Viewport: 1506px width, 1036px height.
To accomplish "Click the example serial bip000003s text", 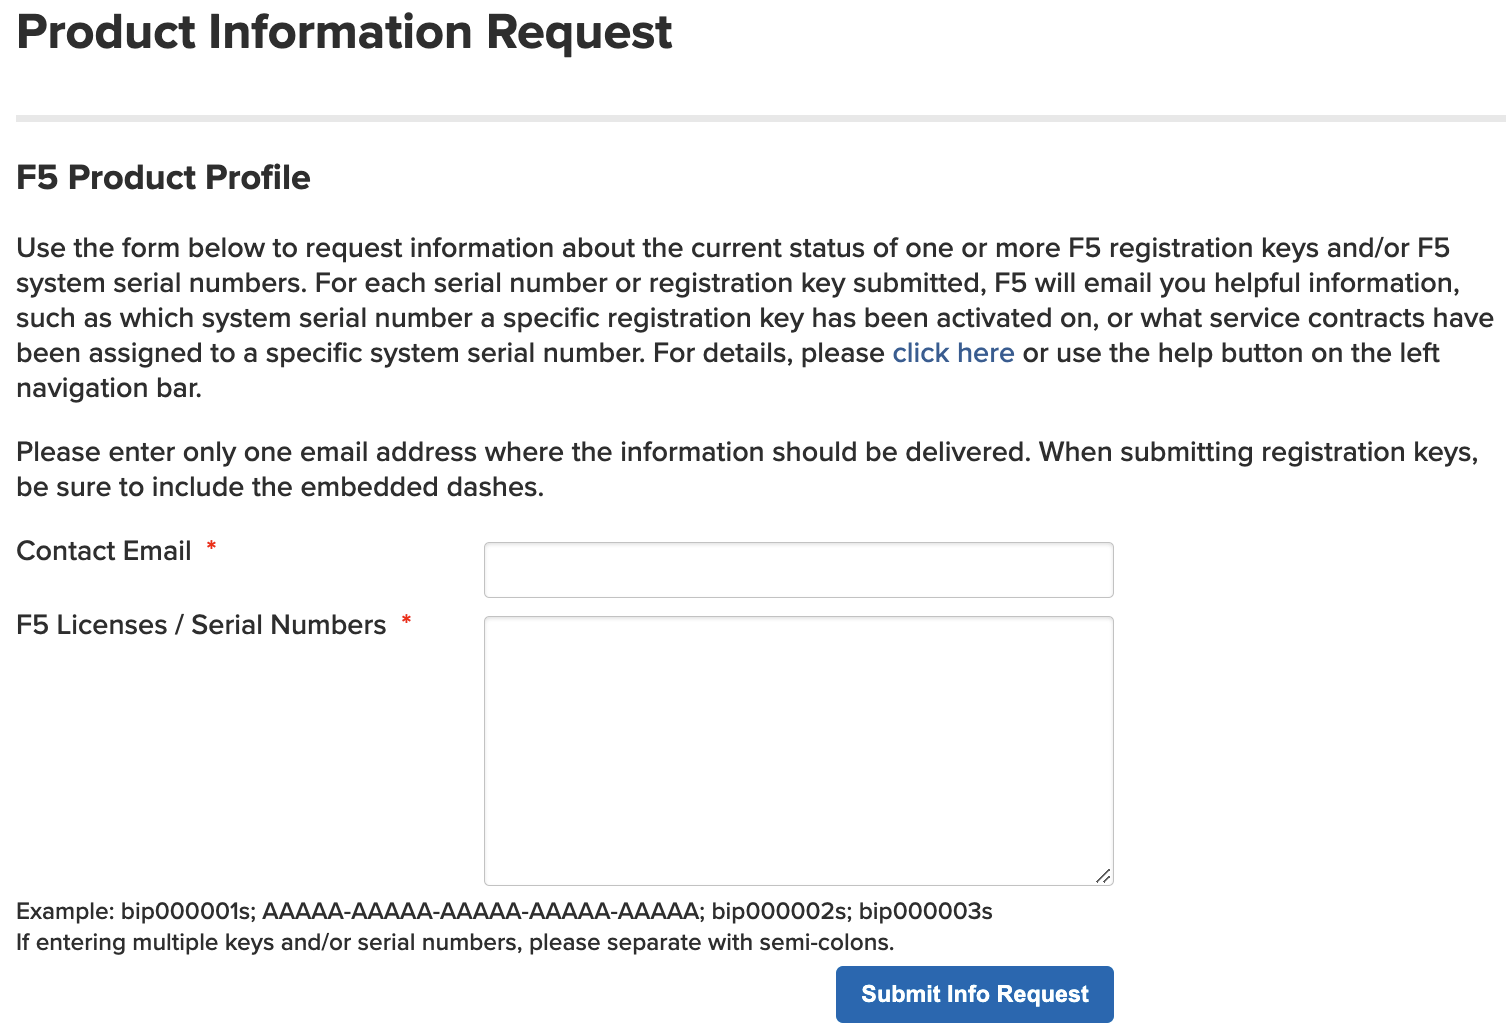I will coord(925,911).
